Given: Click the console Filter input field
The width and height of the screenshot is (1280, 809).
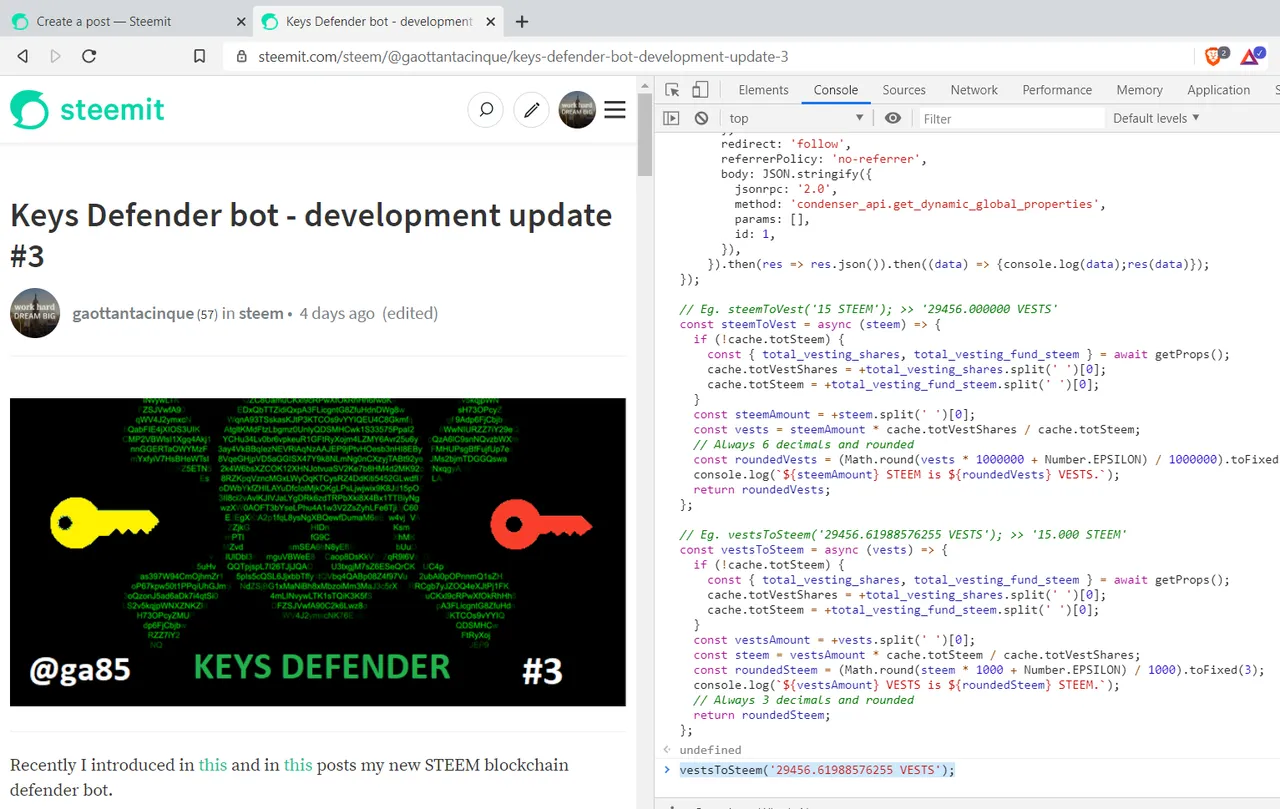Looking at the screenshot, I should [x=1010, y=118].
